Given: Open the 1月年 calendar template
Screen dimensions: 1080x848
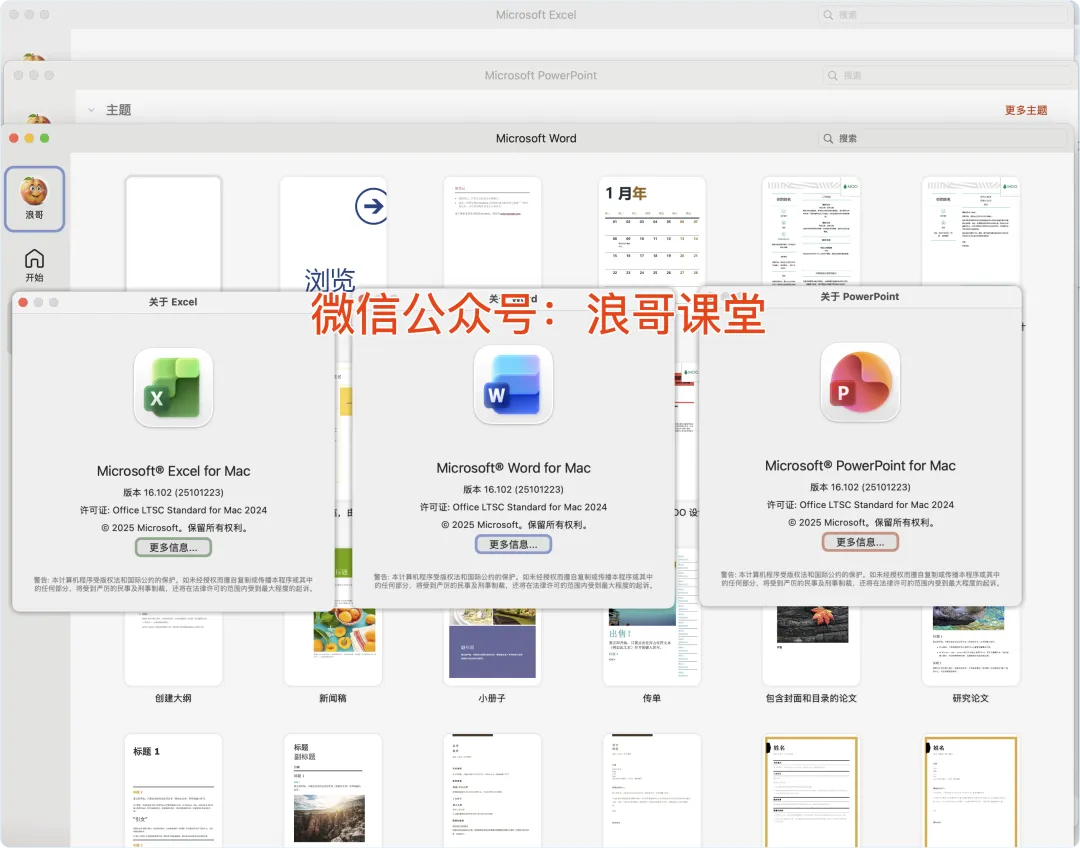Looking at the screenshot, I should 652,233.
